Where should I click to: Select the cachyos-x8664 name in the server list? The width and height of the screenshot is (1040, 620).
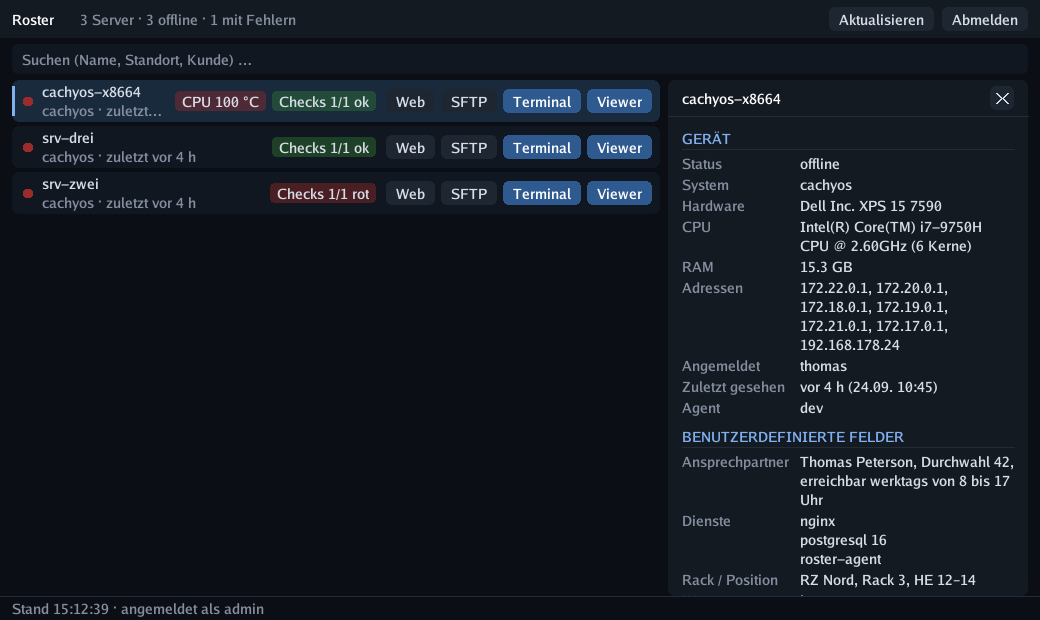pyautogui.click(x=92, y=92)
